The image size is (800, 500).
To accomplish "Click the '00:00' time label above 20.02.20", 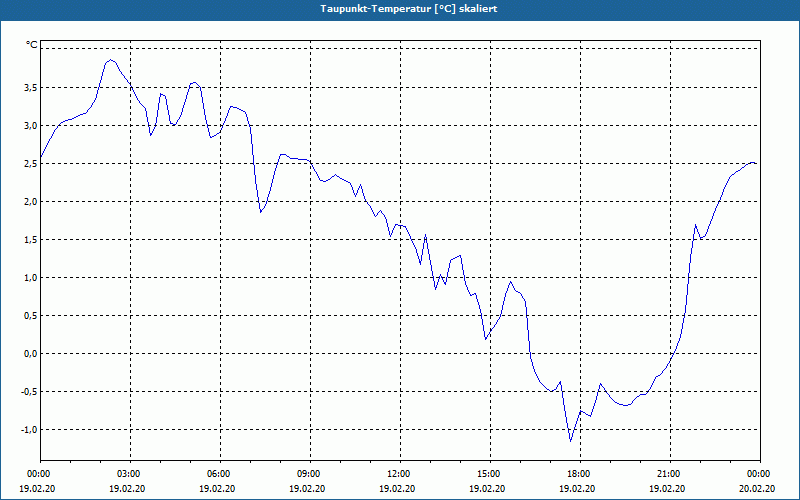I will 760,474.
